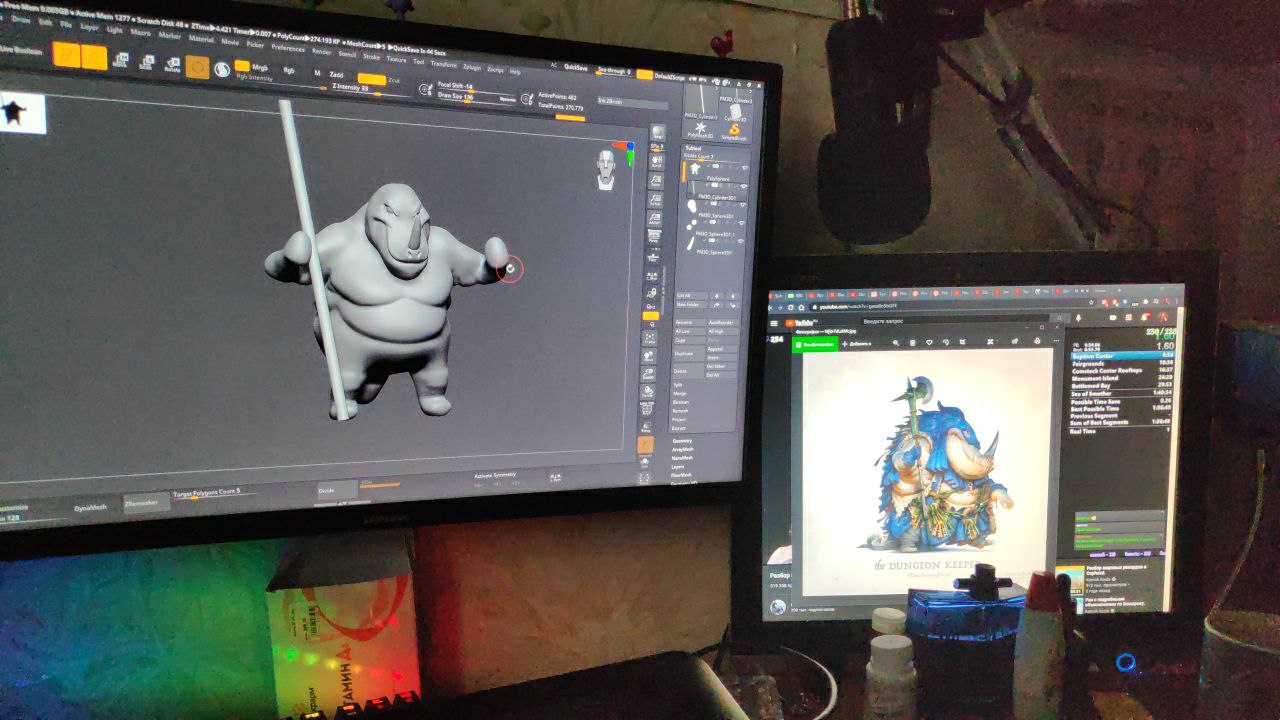The image size is (1280, 720).
Task: Click the QuickSave button
Action: [x=576, y=67]
